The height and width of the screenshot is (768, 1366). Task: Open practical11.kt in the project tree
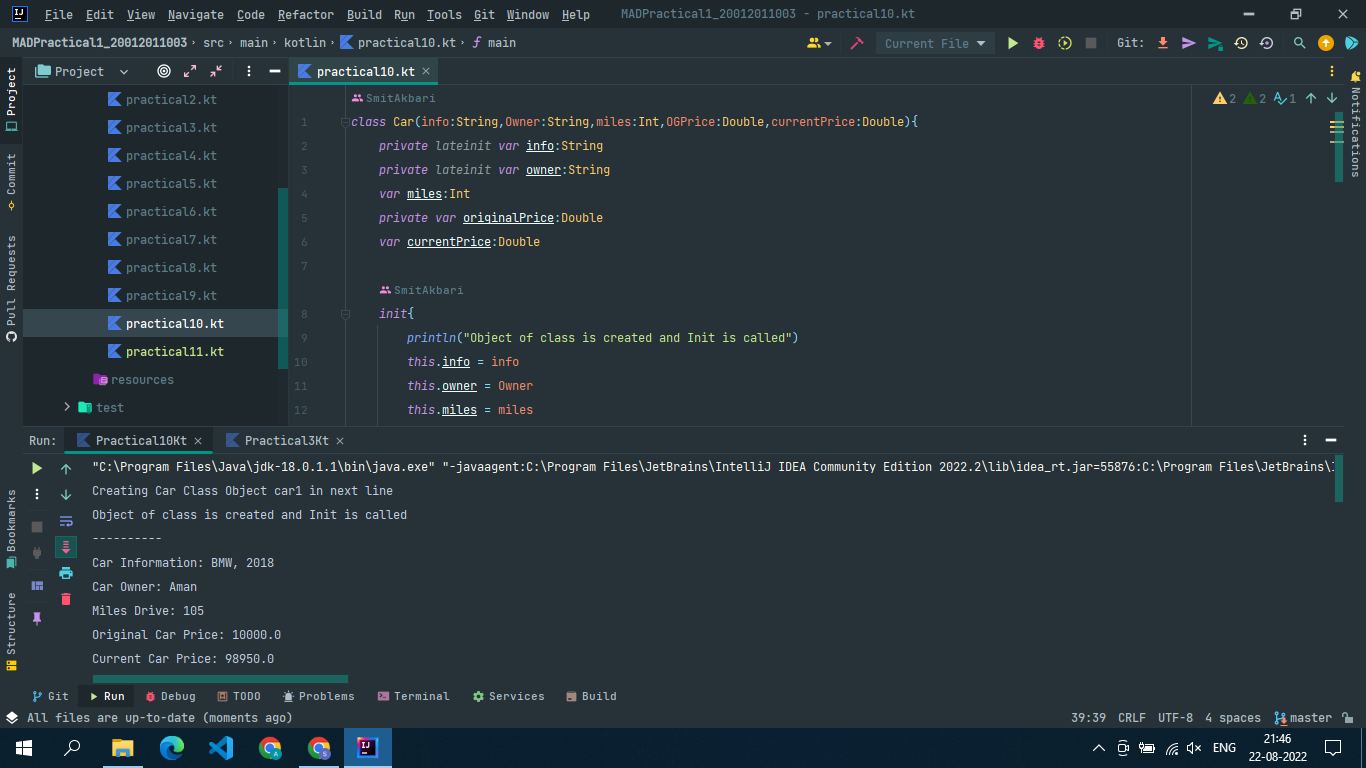174,352
